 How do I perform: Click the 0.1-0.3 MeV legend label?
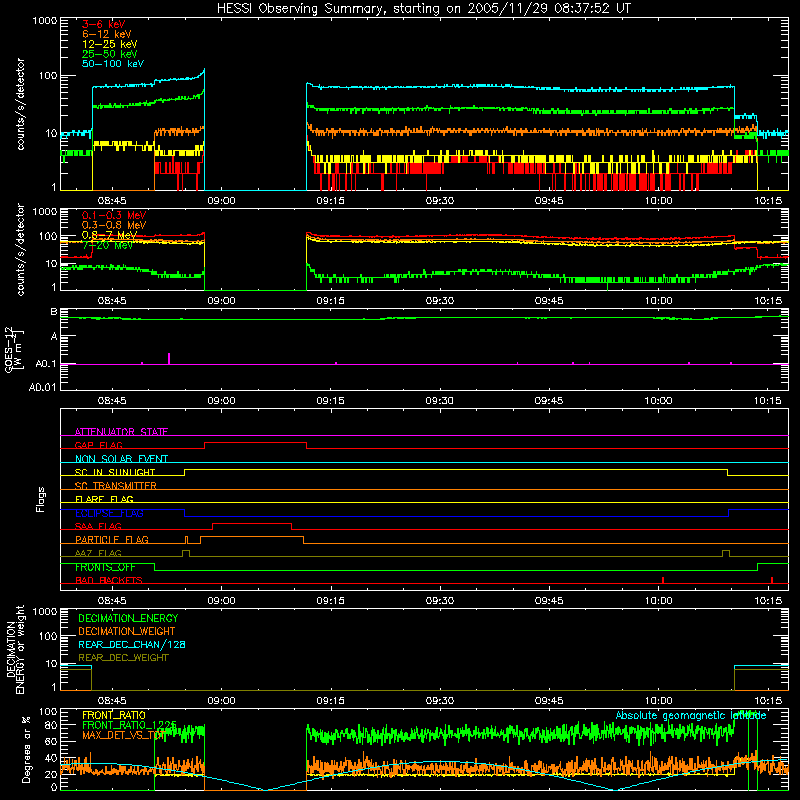tap(114, 215)
